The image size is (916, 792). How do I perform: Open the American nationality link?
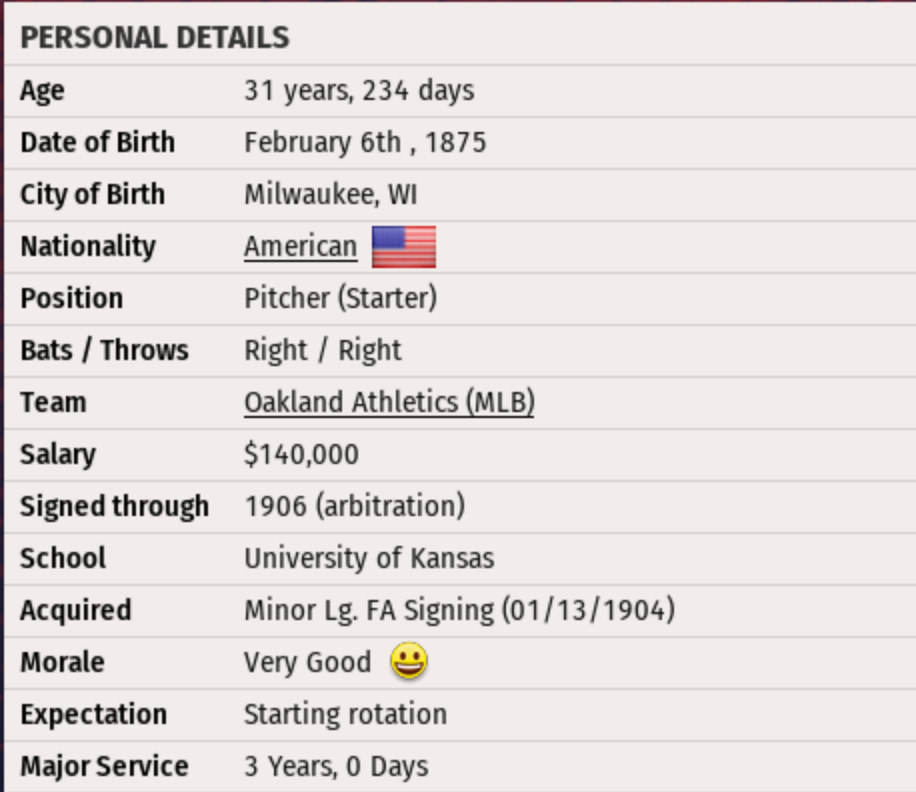300,246
